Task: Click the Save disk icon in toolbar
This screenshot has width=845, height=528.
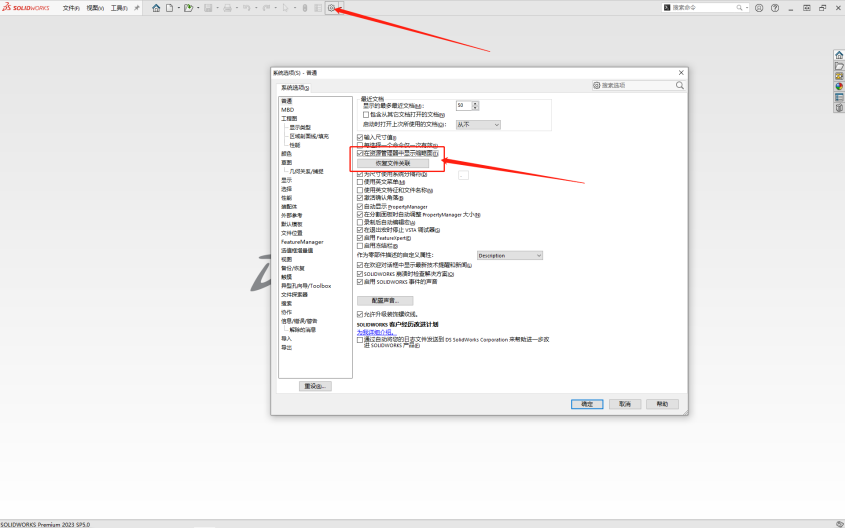Action: click(x=208, y=8)
